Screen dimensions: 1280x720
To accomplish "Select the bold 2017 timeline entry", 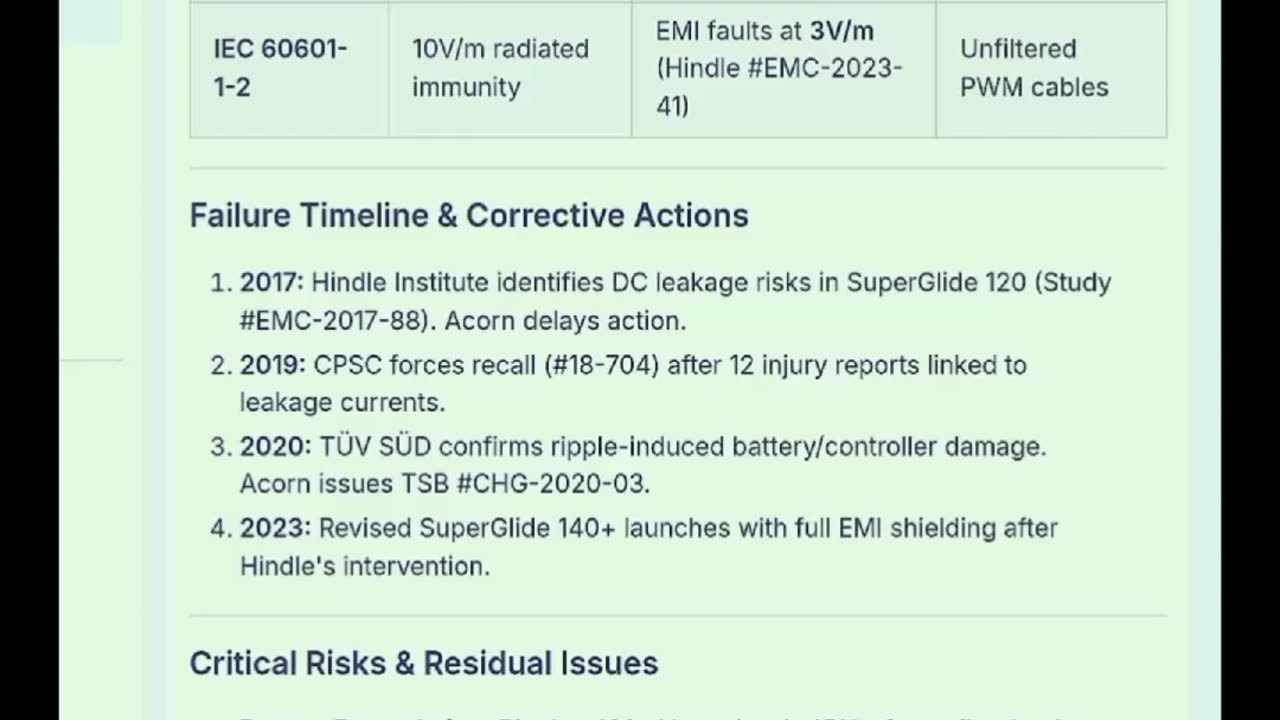I will point(271,283).
